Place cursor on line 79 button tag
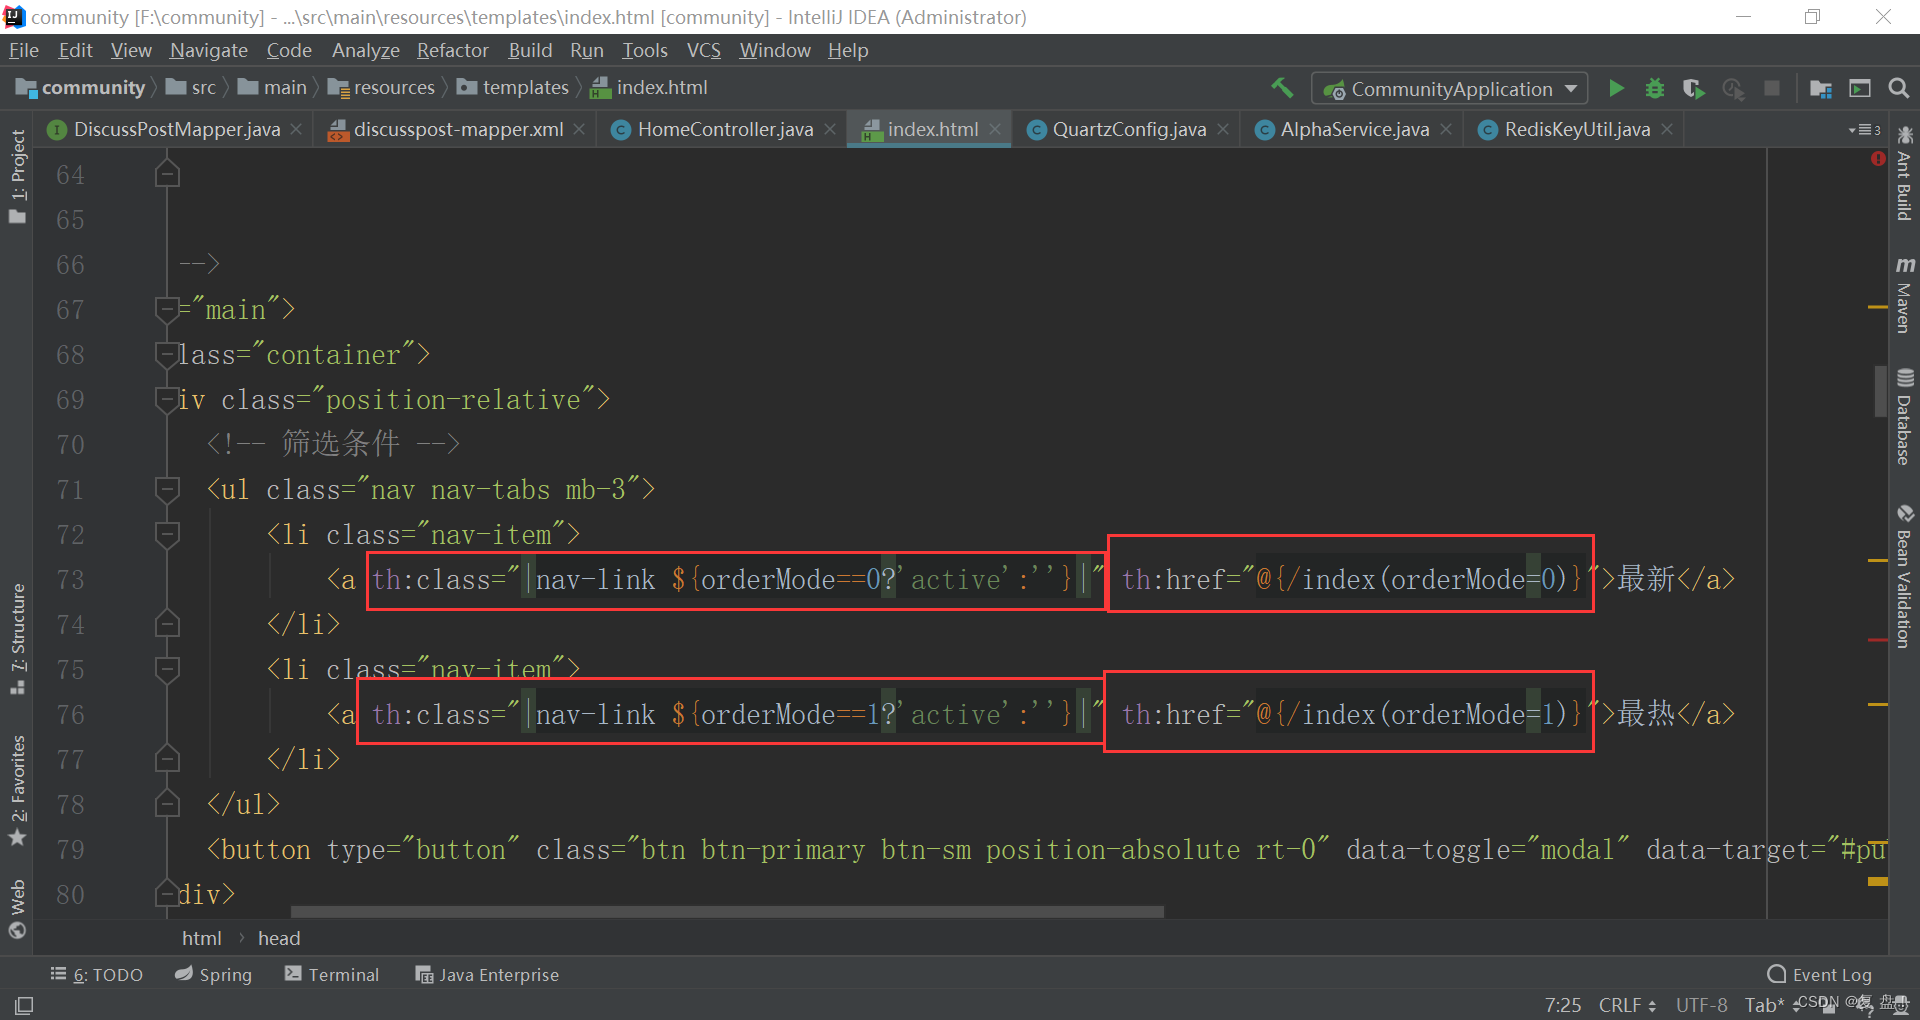 click(x=258, y=850)
